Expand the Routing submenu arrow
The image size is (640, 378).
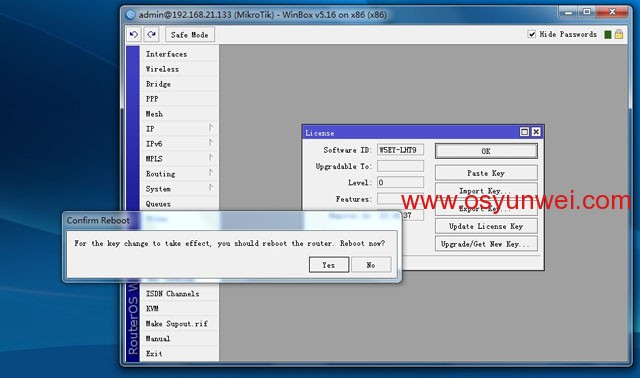click(211, 173)
